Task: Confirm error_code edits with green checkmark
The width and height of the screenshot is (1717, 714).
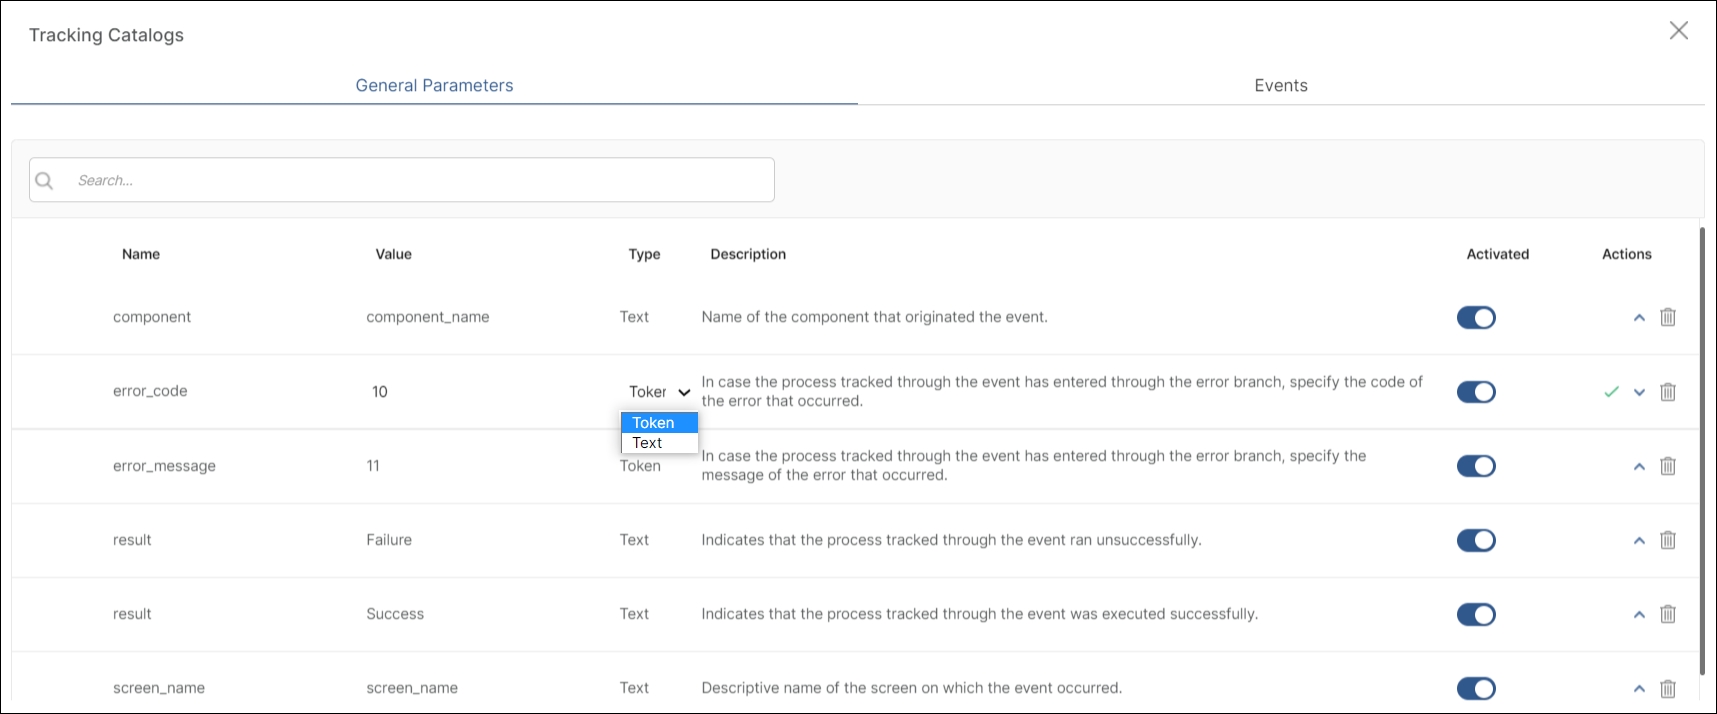Action: (x=1611, y=392)
